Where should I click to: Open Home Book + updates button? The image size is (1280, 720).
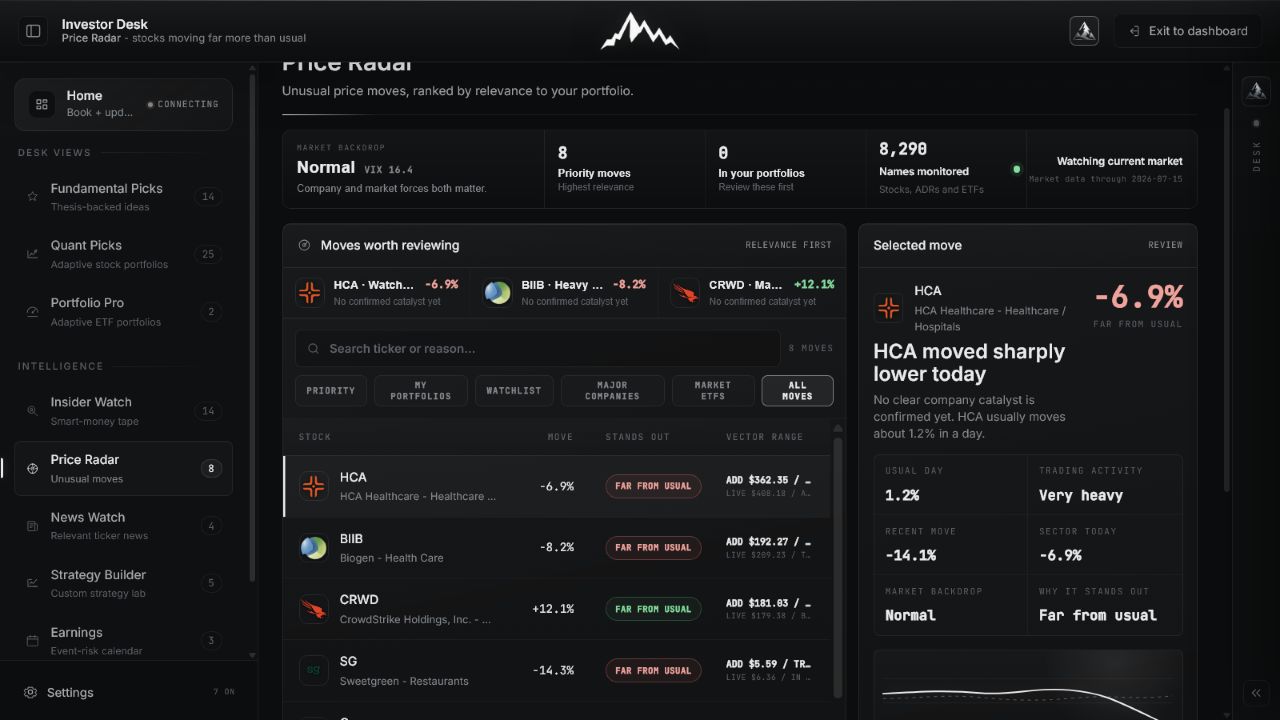[123, 104]
